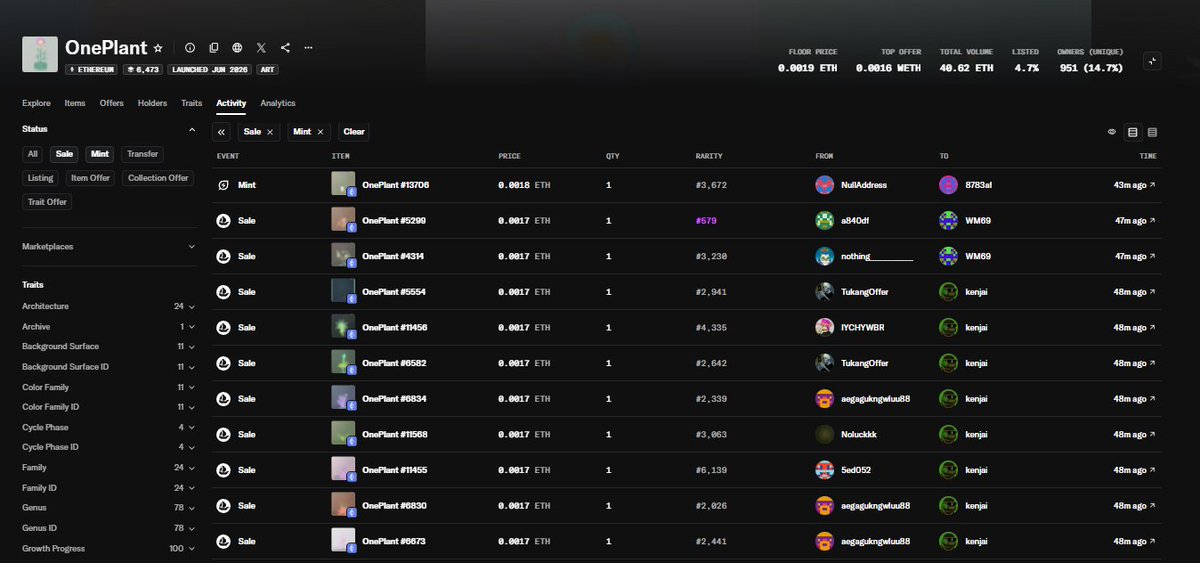Enable the Trait Offer status filter

tap(48, 202)
